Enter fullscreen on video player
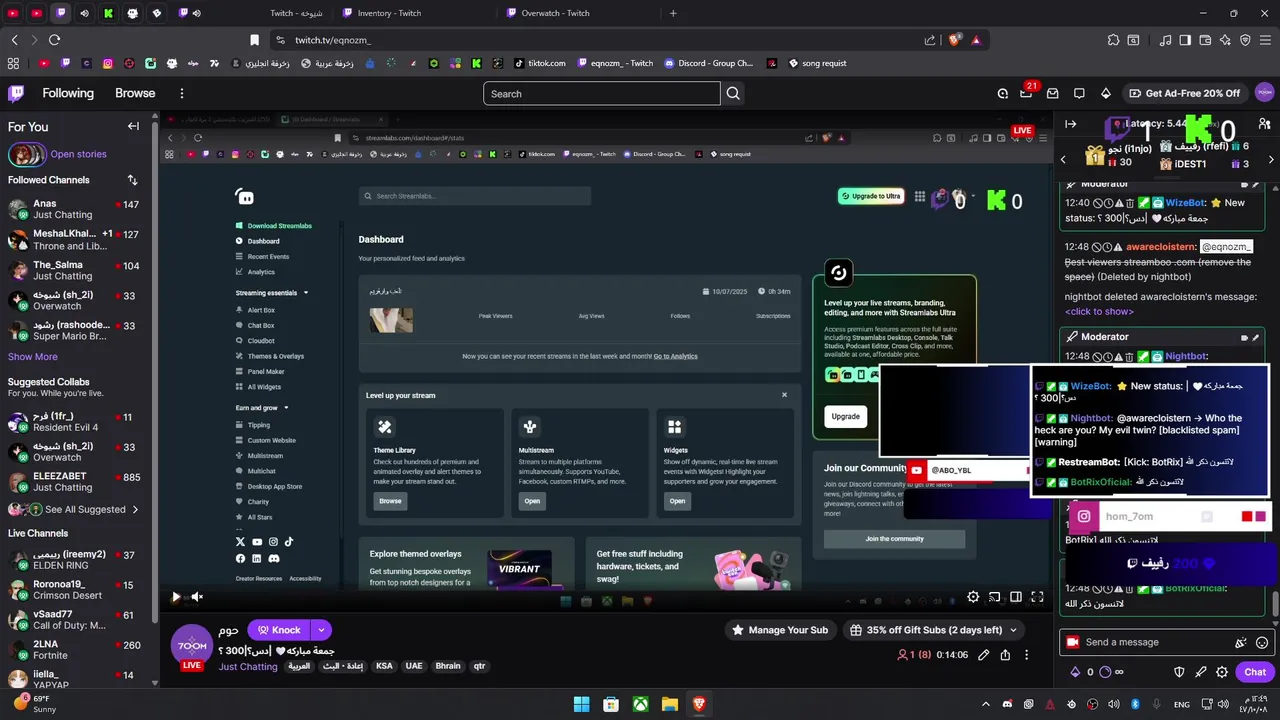This screenshot has width=1280, height=720. click(x=1037, y=597)
